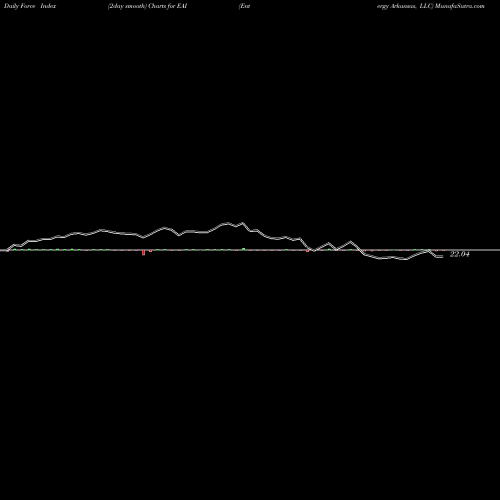Click the '(2day smooth) Charts for EAI' text

[x=147, y=6]
